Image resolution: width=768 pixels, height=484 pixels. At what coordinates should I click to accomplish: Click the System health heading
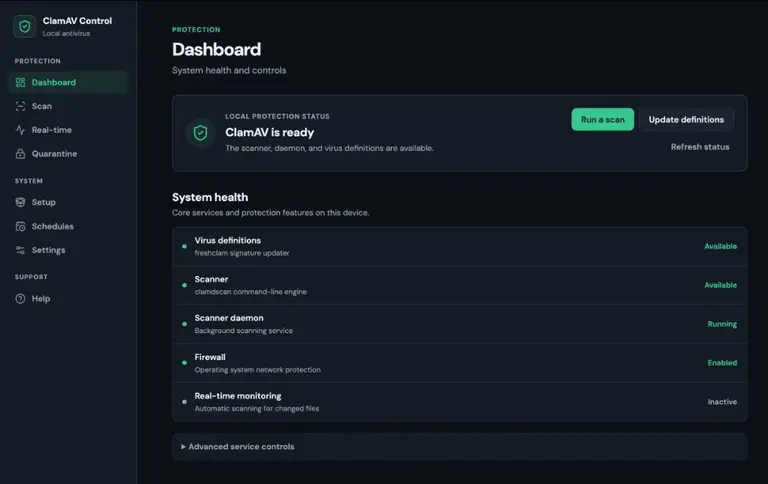tap(210, 197)
